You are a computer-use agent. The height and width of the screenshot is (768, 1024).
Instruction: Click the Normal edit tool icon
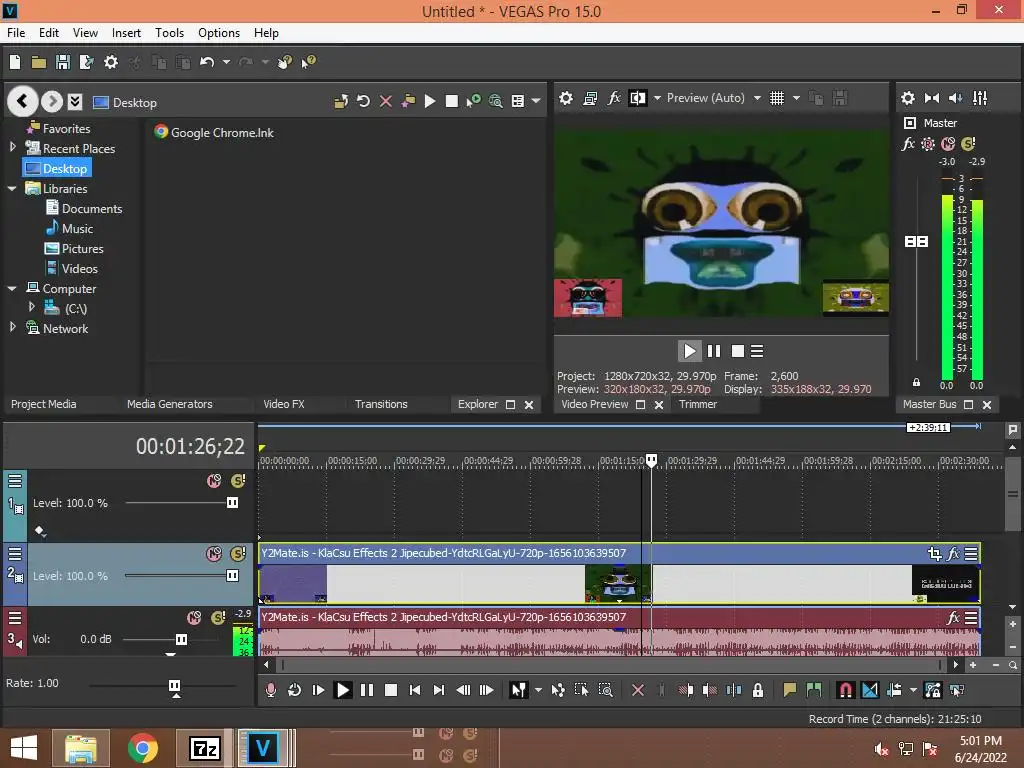[x=519, y=690]
